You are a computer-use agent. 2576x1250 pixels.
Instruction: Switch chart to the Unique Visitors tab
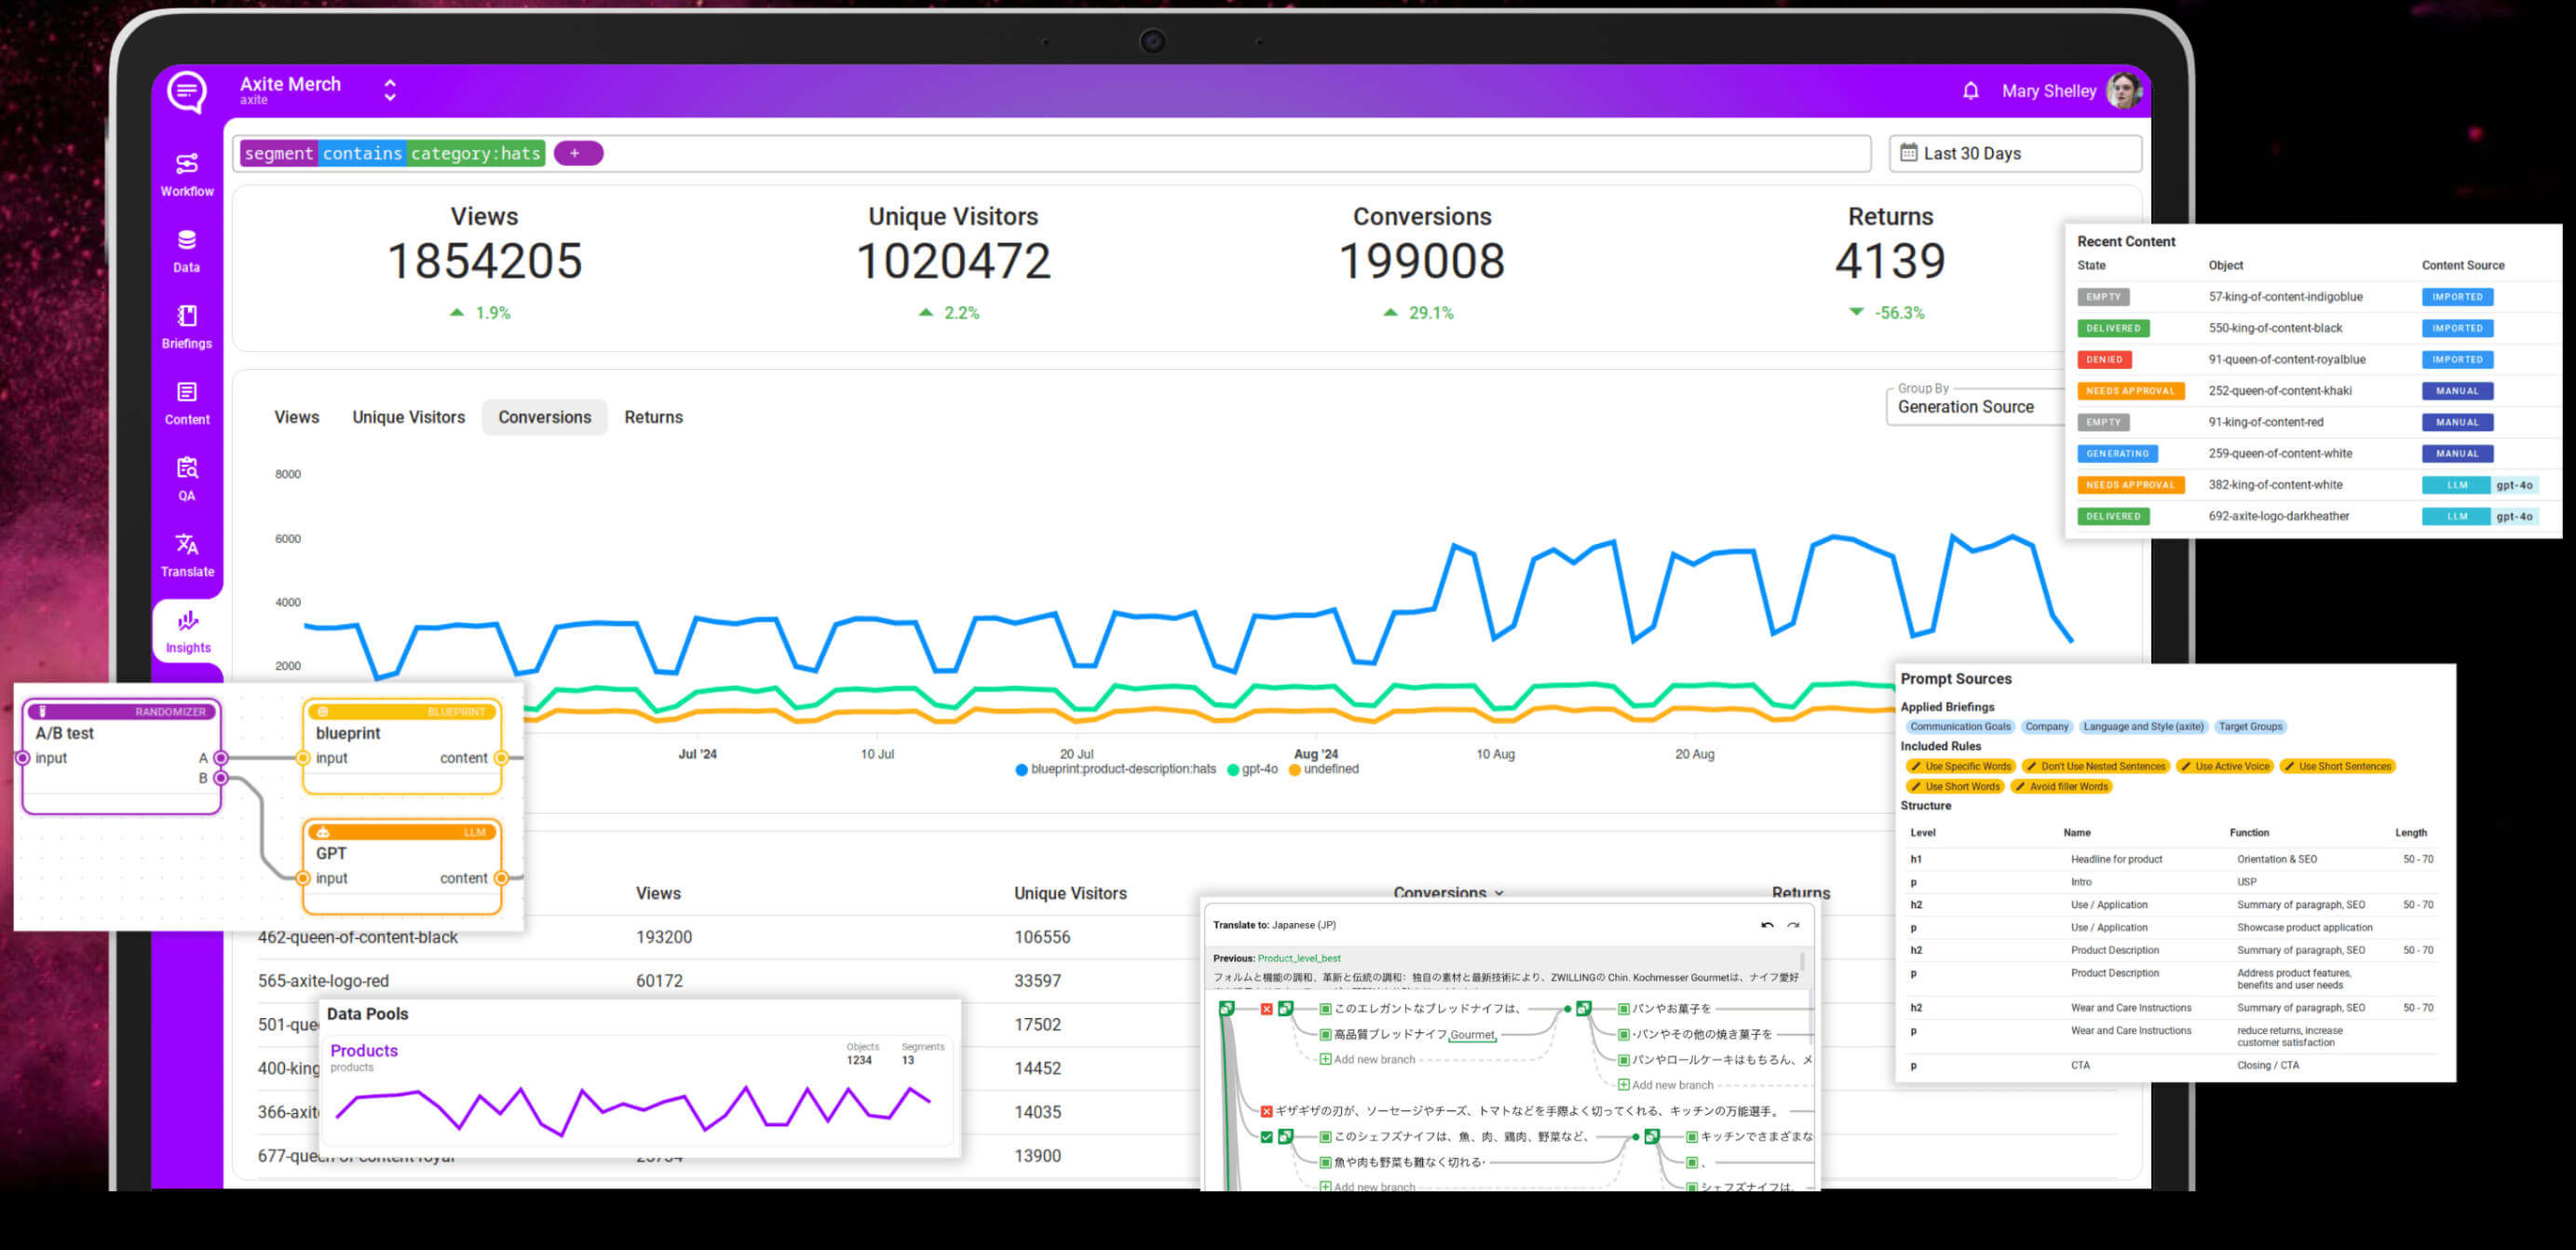tap(408, 417)
